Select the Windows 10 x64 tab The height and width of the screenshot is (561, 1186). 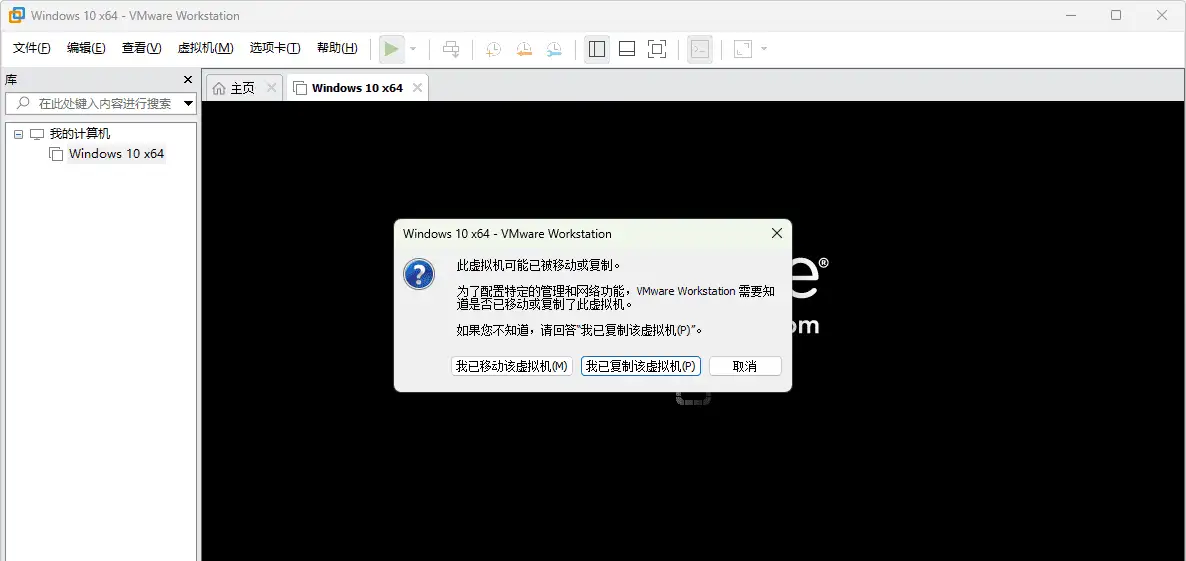357,88
